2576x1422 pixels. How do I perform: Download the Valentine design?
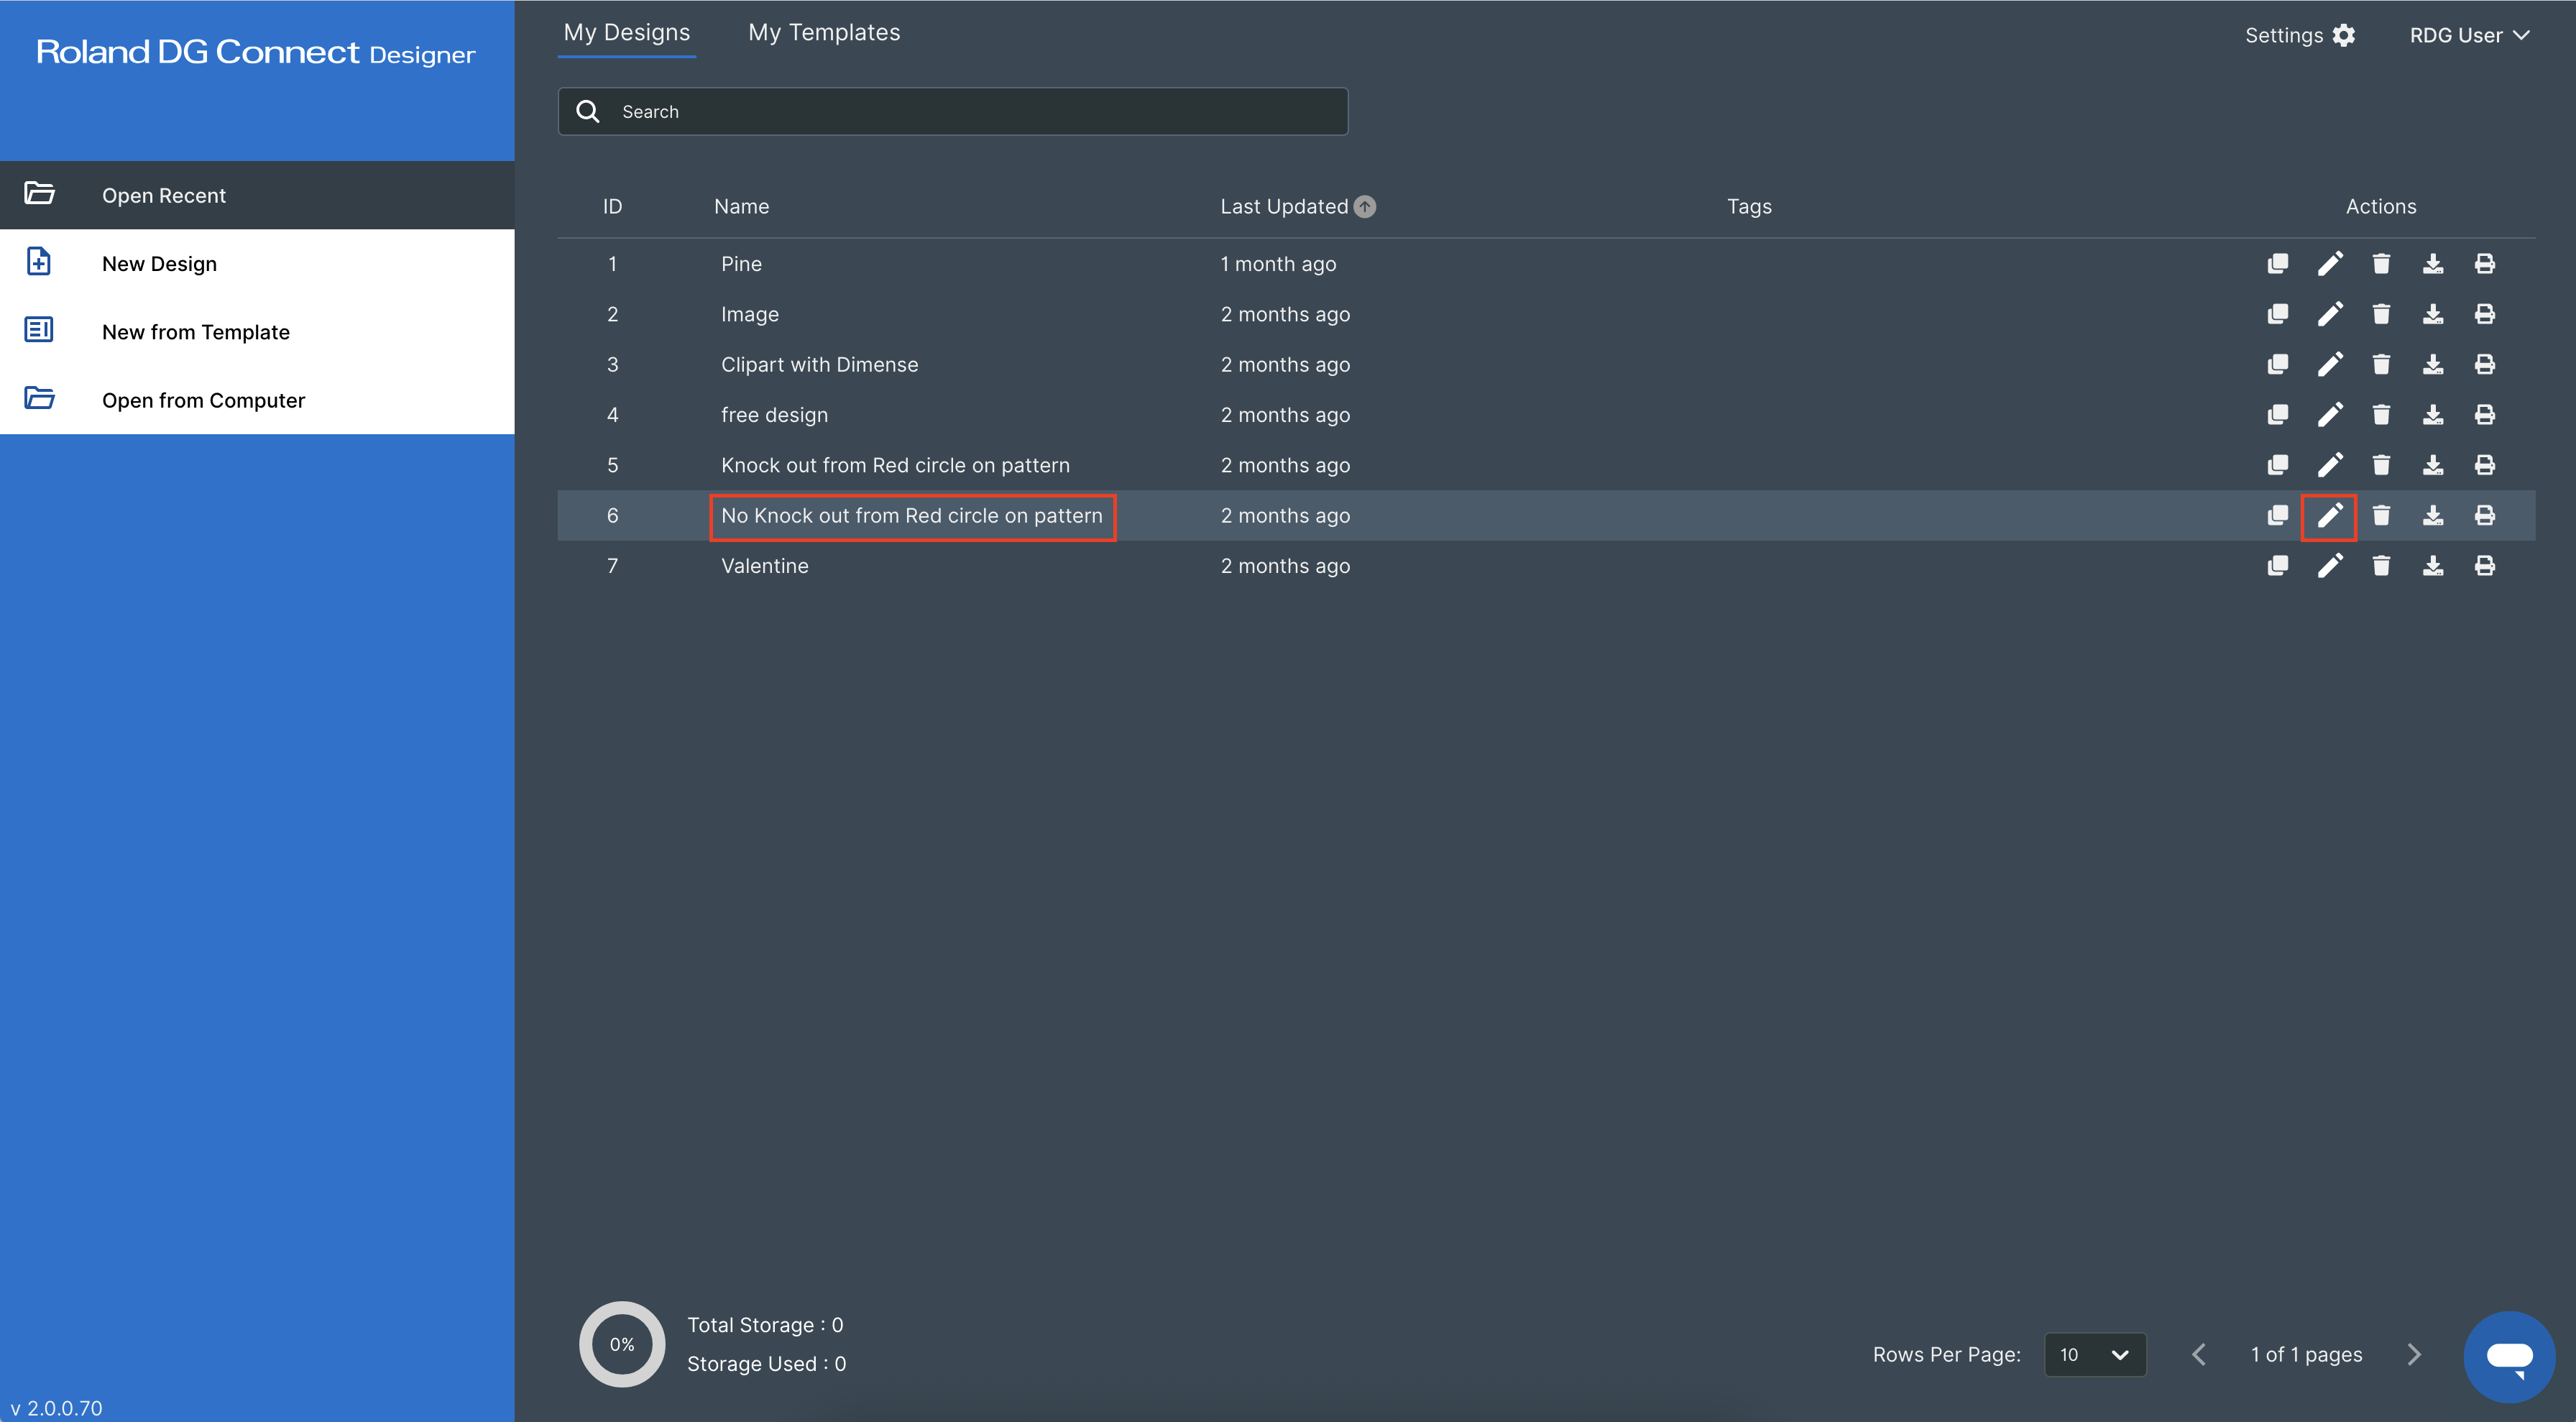pos(2433,566)
